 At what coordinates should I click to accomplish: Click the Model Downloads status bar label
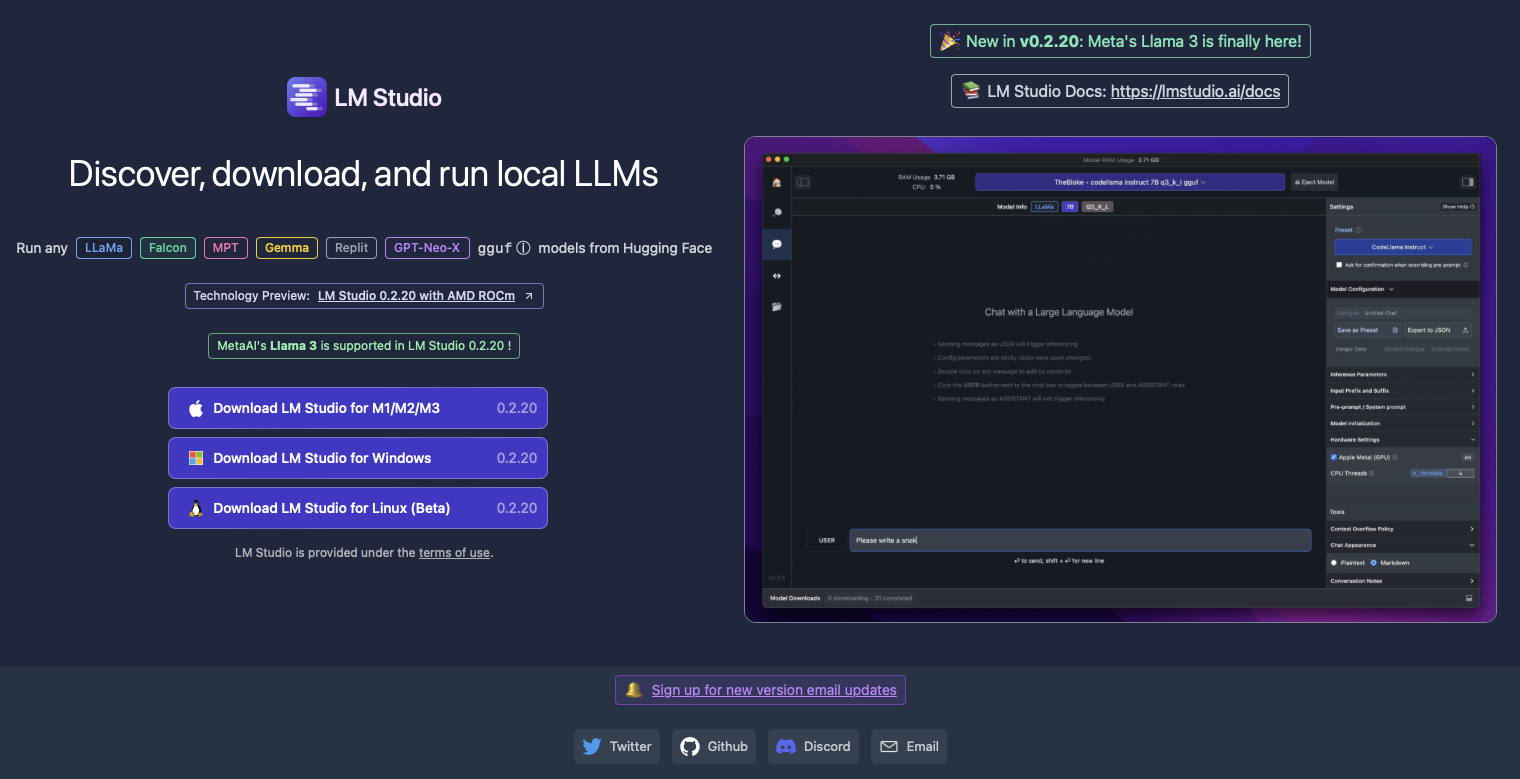pyautogui.click(x=795, y=598)
